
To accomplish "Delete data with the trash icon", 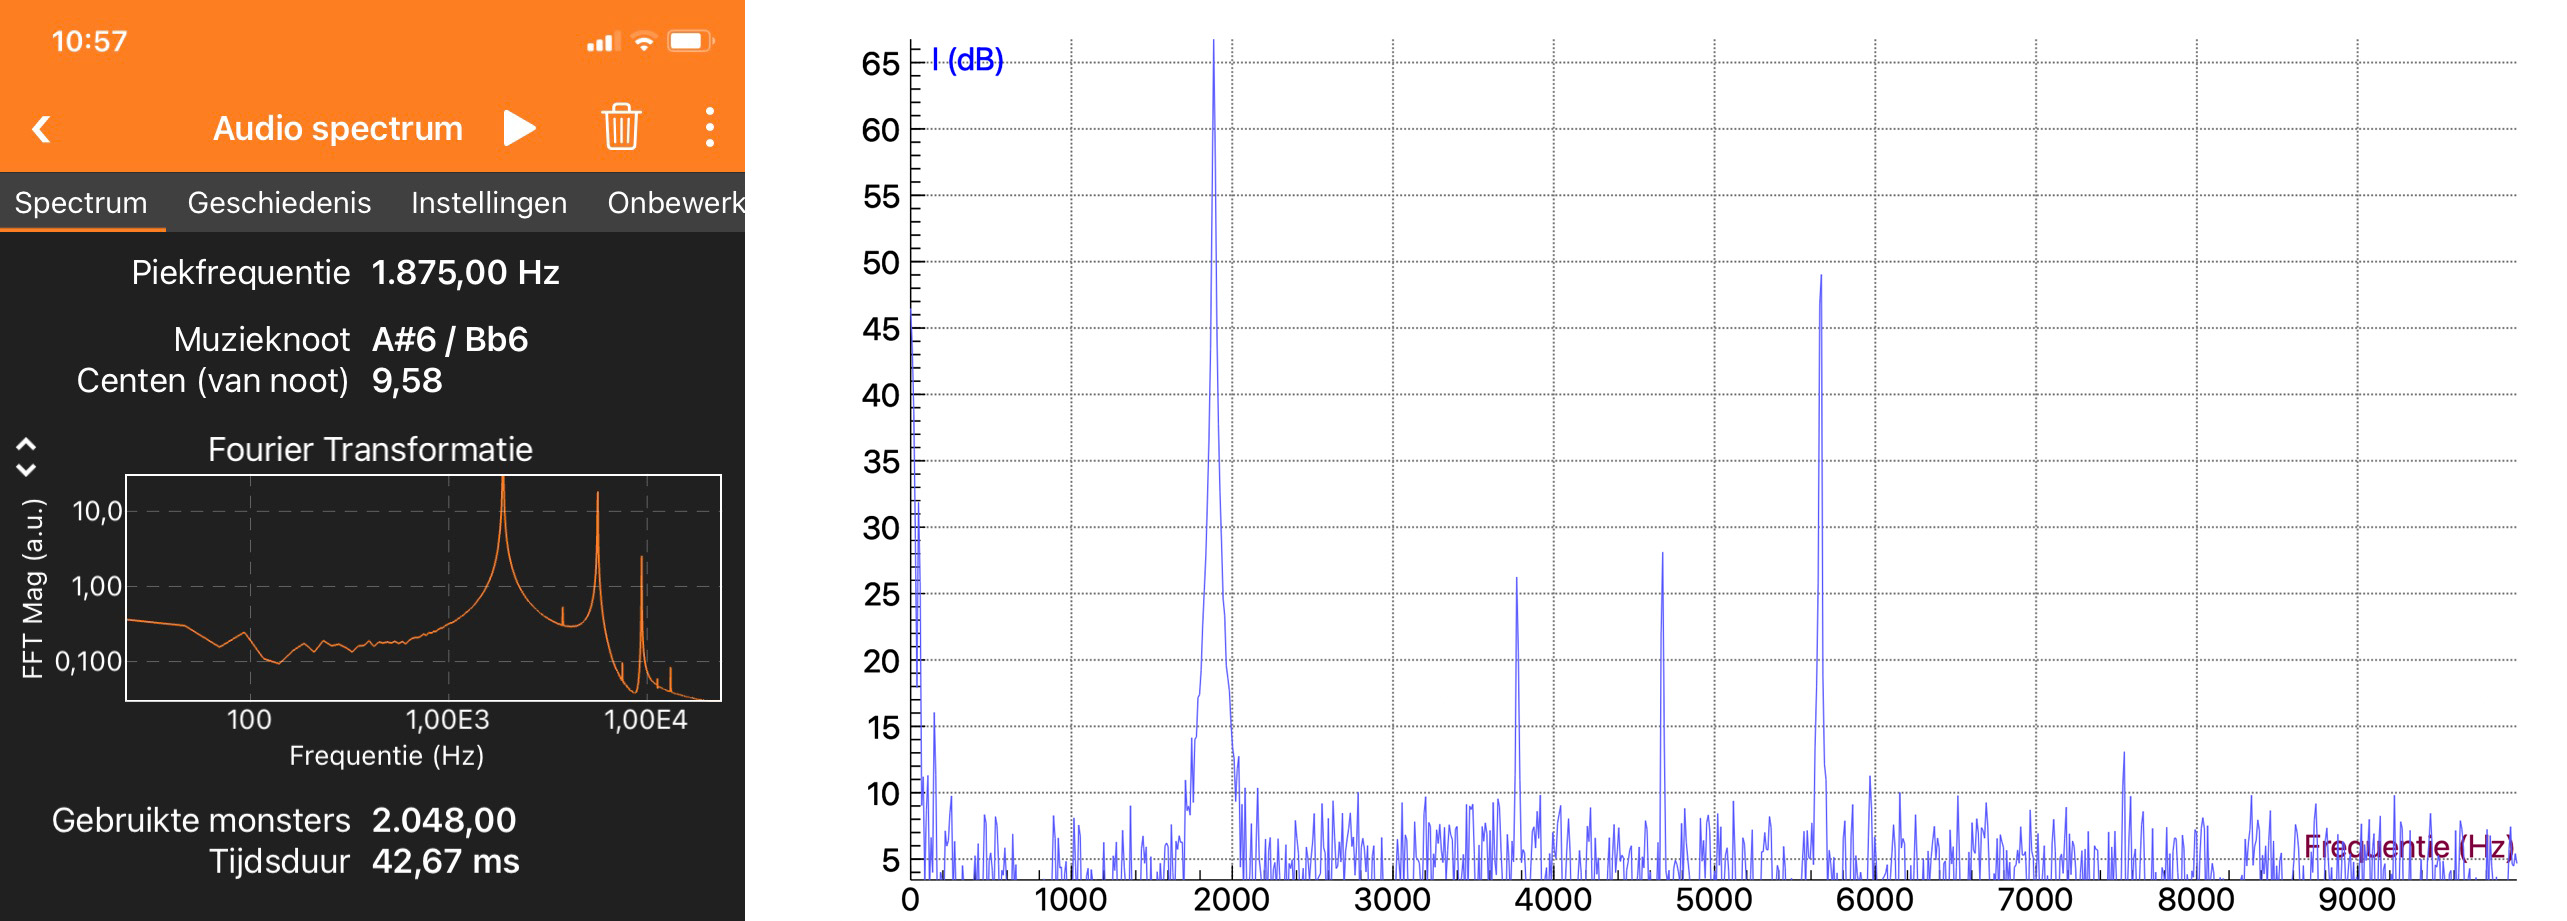I will (620, 127).
